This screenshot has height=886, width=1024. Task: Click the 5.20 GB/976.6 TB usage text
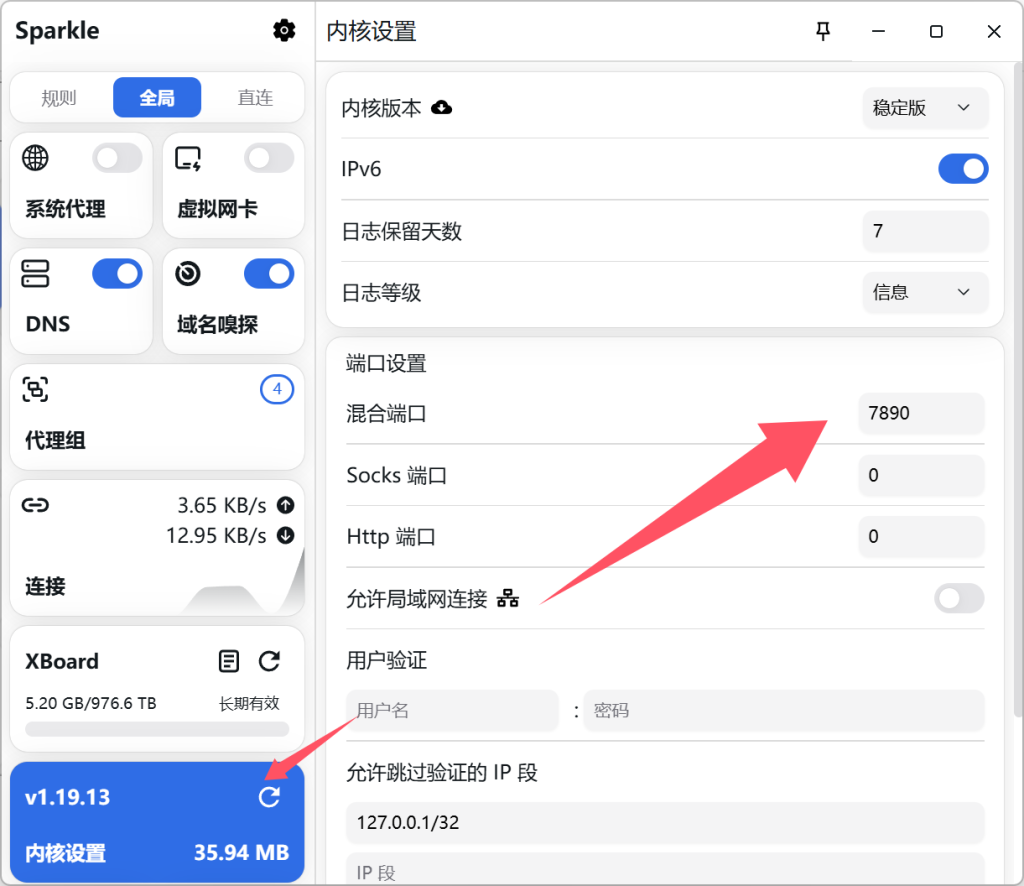pyautogui.click(x=91, y=703)
